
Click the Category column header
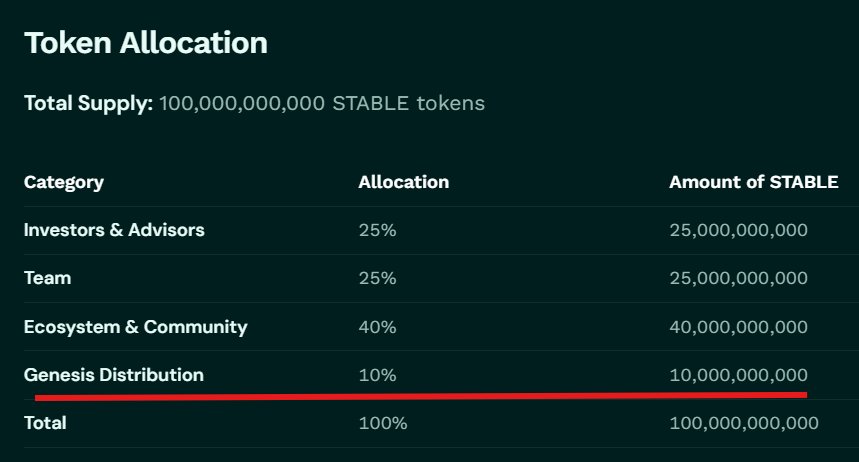pos(64,182)
